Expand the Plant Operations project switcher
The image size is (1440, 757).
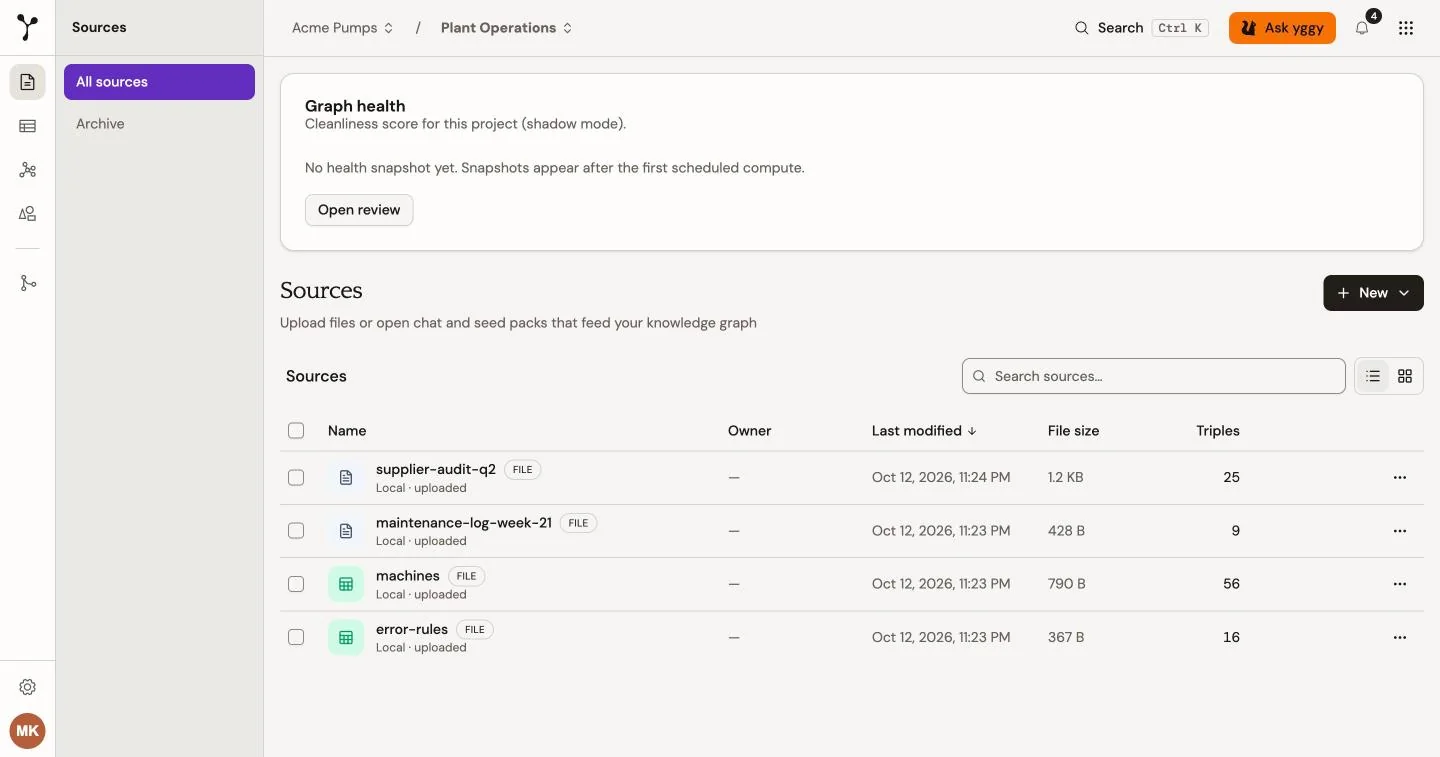tap(507, 28)
